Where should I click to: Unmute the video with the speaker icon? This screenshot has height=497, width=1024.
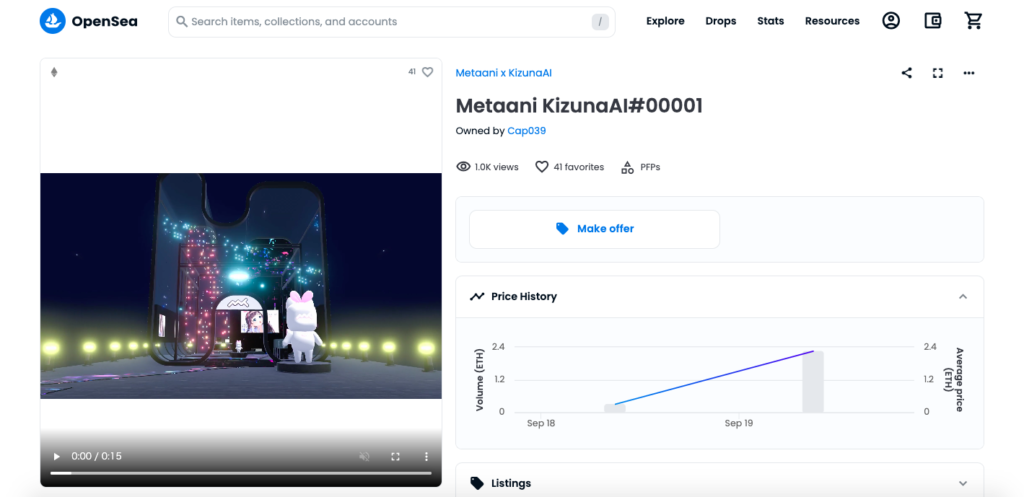(x=364, y=457)
